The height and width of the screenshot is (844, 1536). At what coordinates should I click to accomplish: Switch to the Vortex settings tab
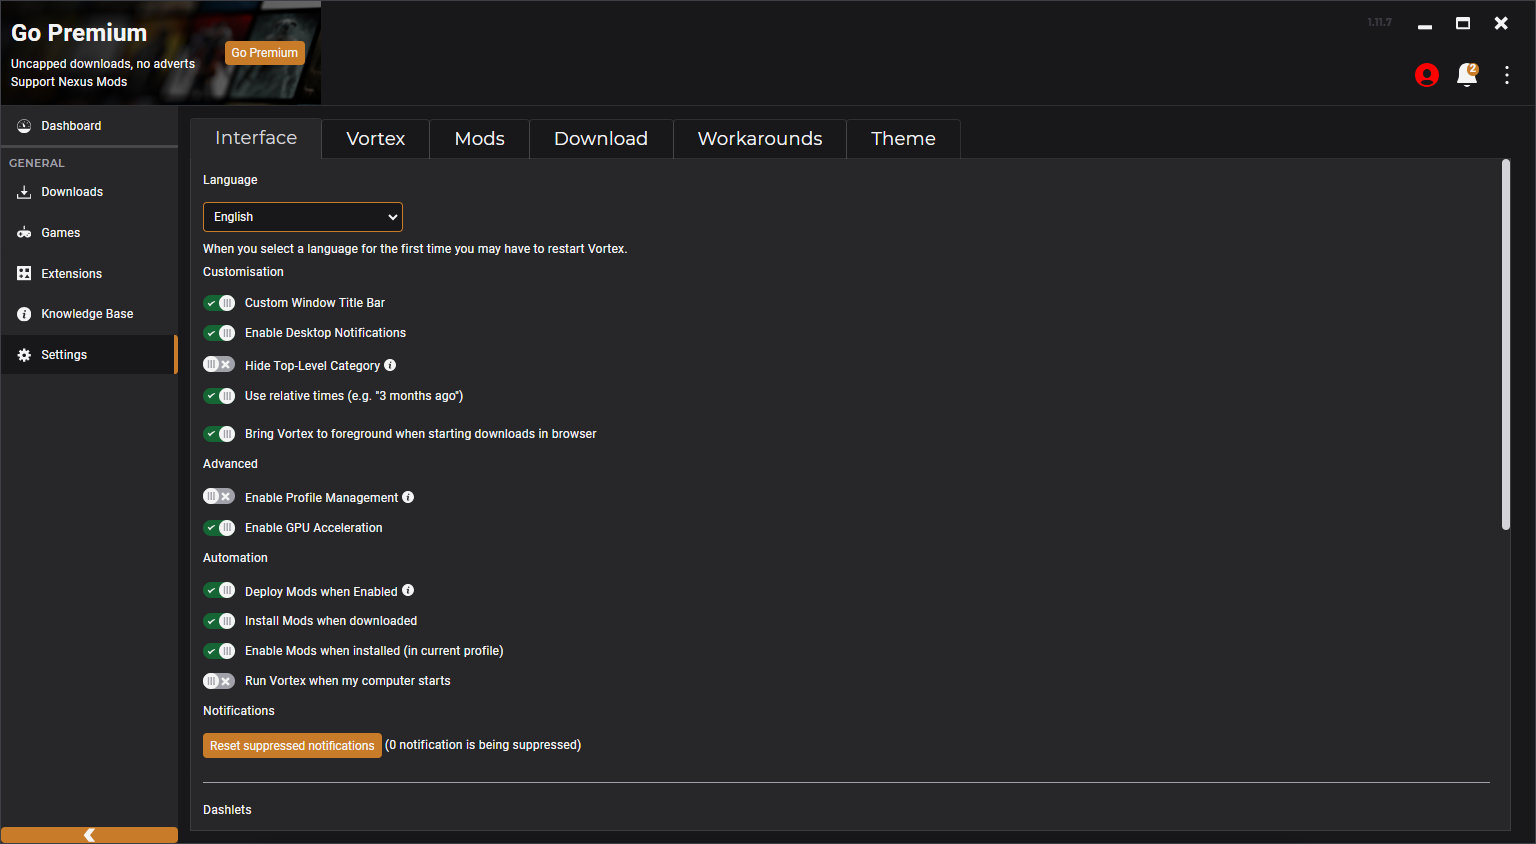click(376, 139)
